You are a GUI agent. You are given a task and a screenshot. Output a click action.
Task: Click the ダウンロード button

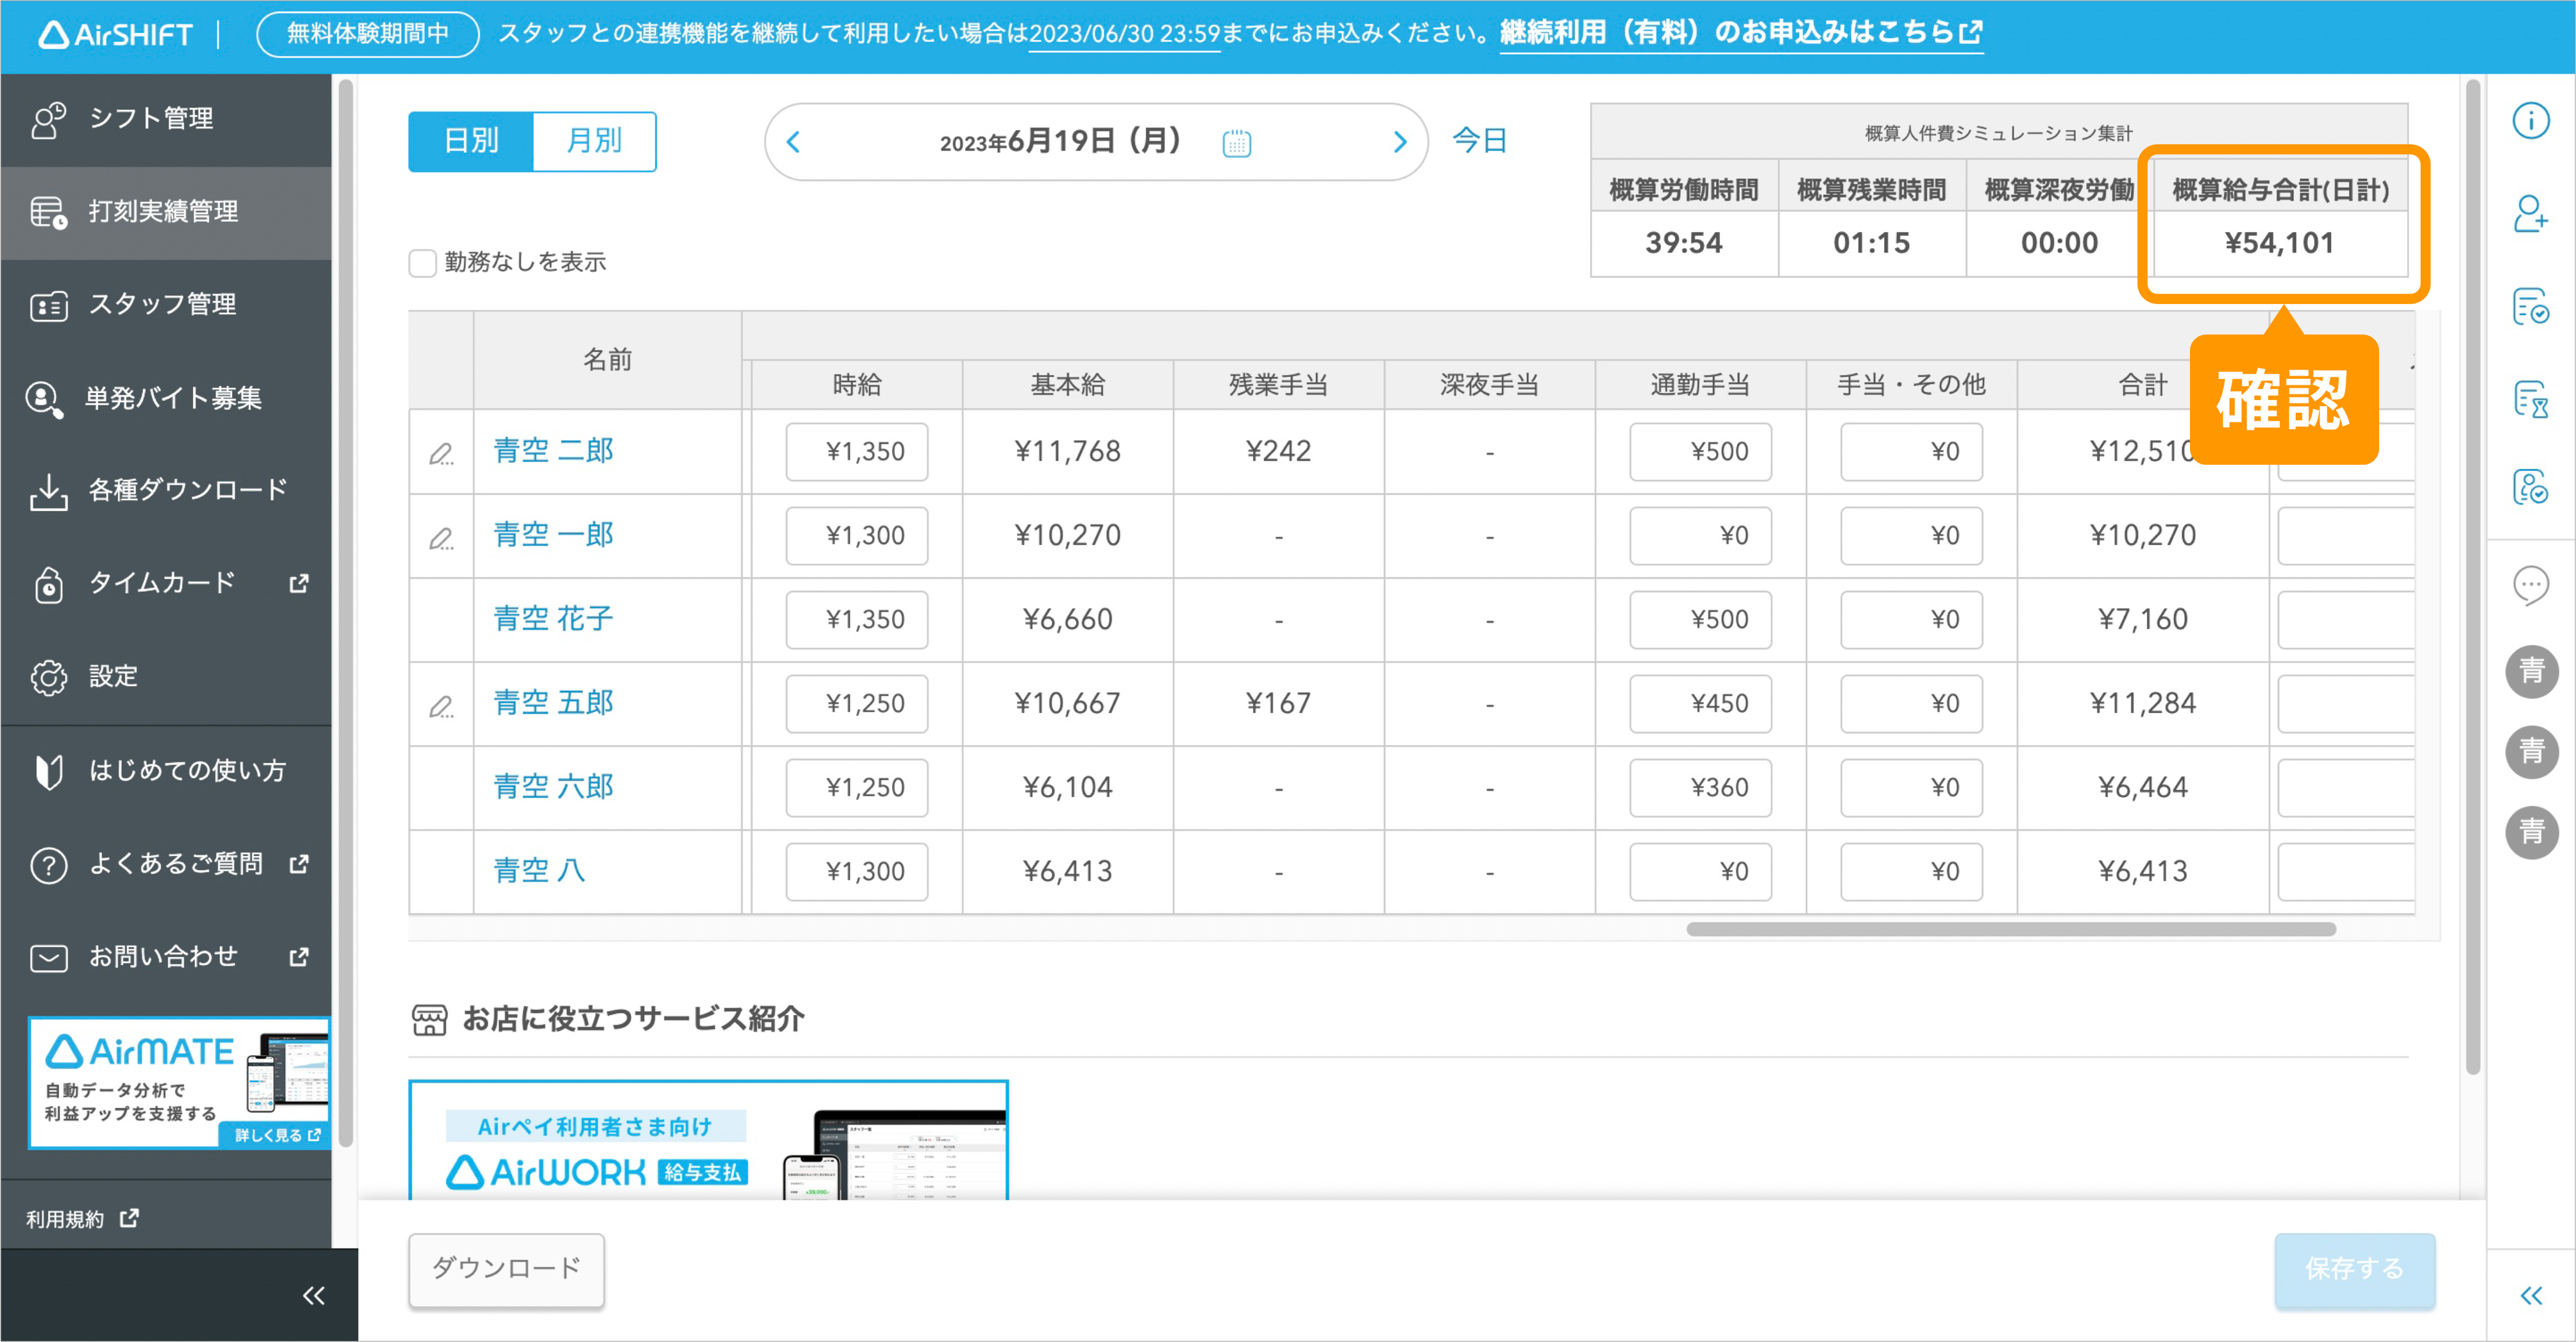[506, 1269]
